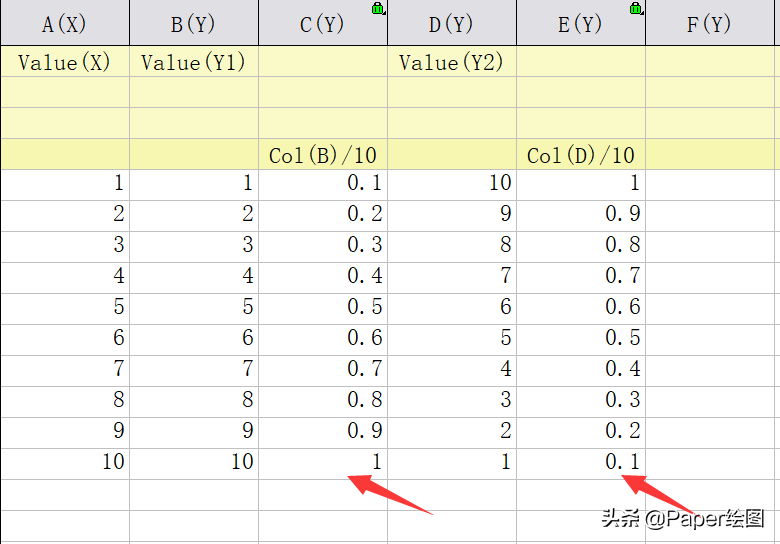Select column C cell with value 0.8
Image resolution: width=780 pixels, height=544 pixels.
click(x=323, y=402)
